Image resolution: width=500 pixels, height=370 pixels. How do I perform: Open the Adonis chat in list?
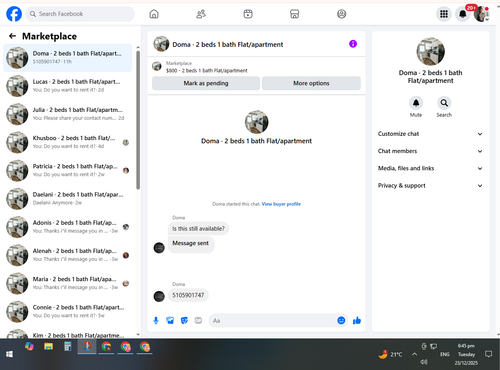click(x=68, y=227)
